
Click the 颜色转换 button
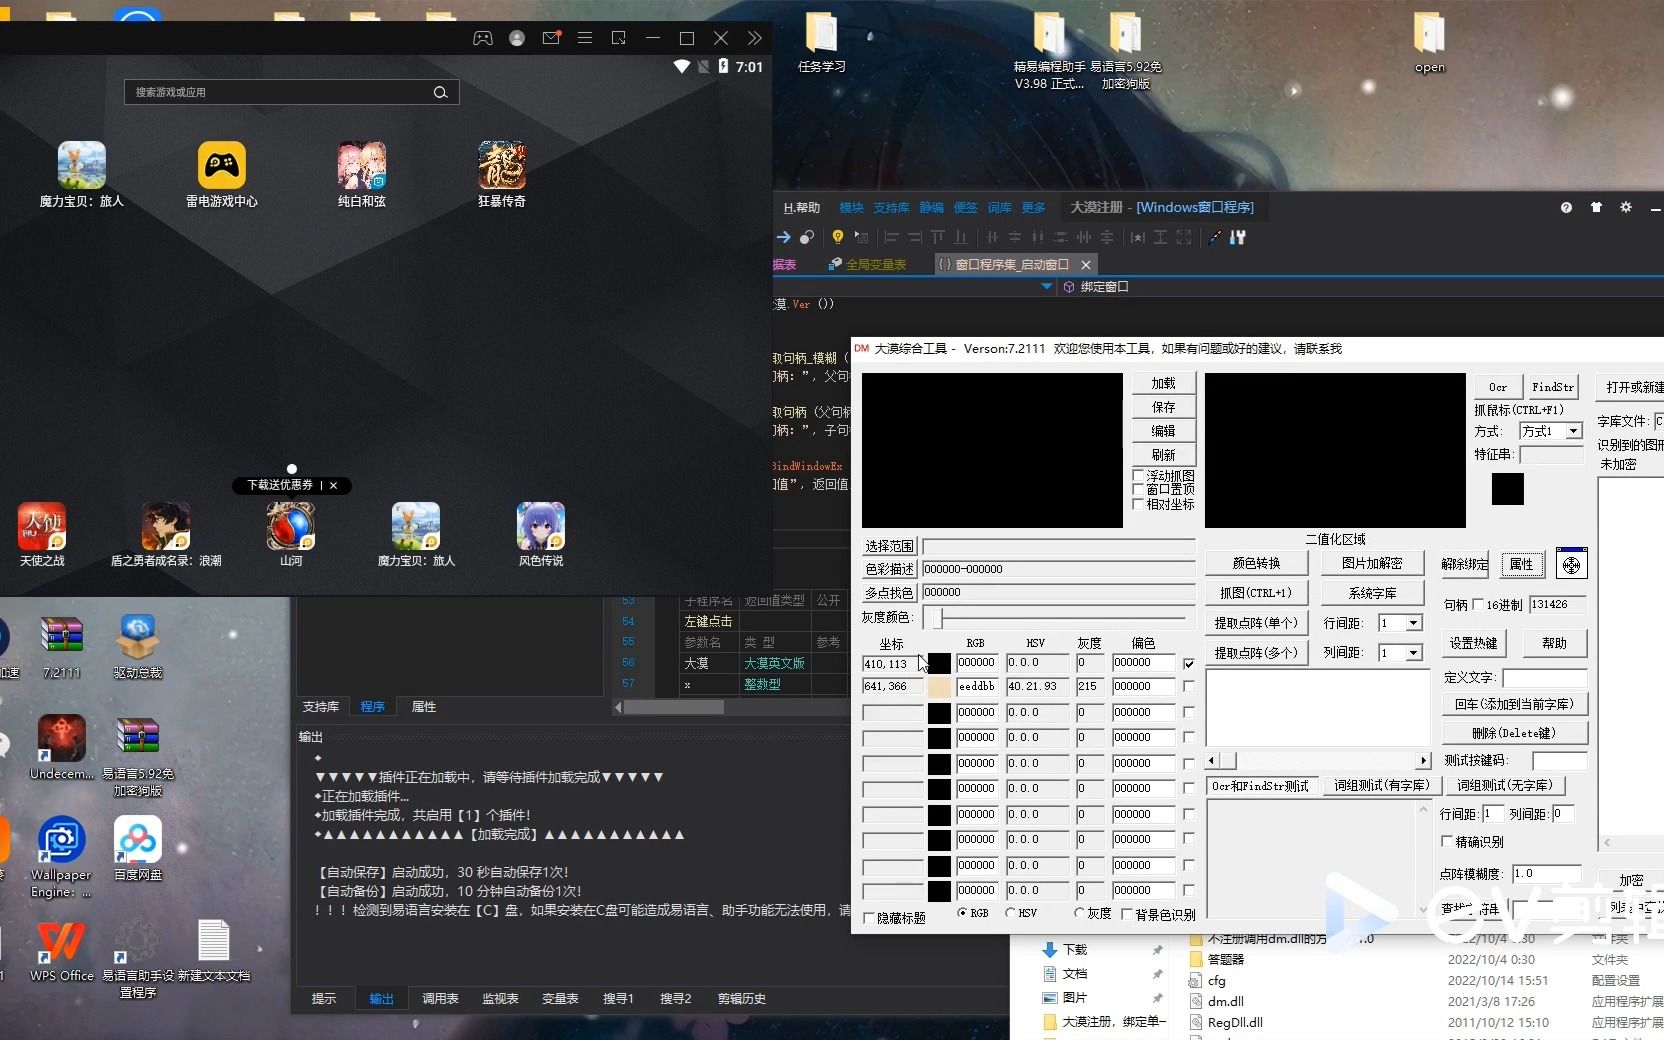coord(1256,563)
